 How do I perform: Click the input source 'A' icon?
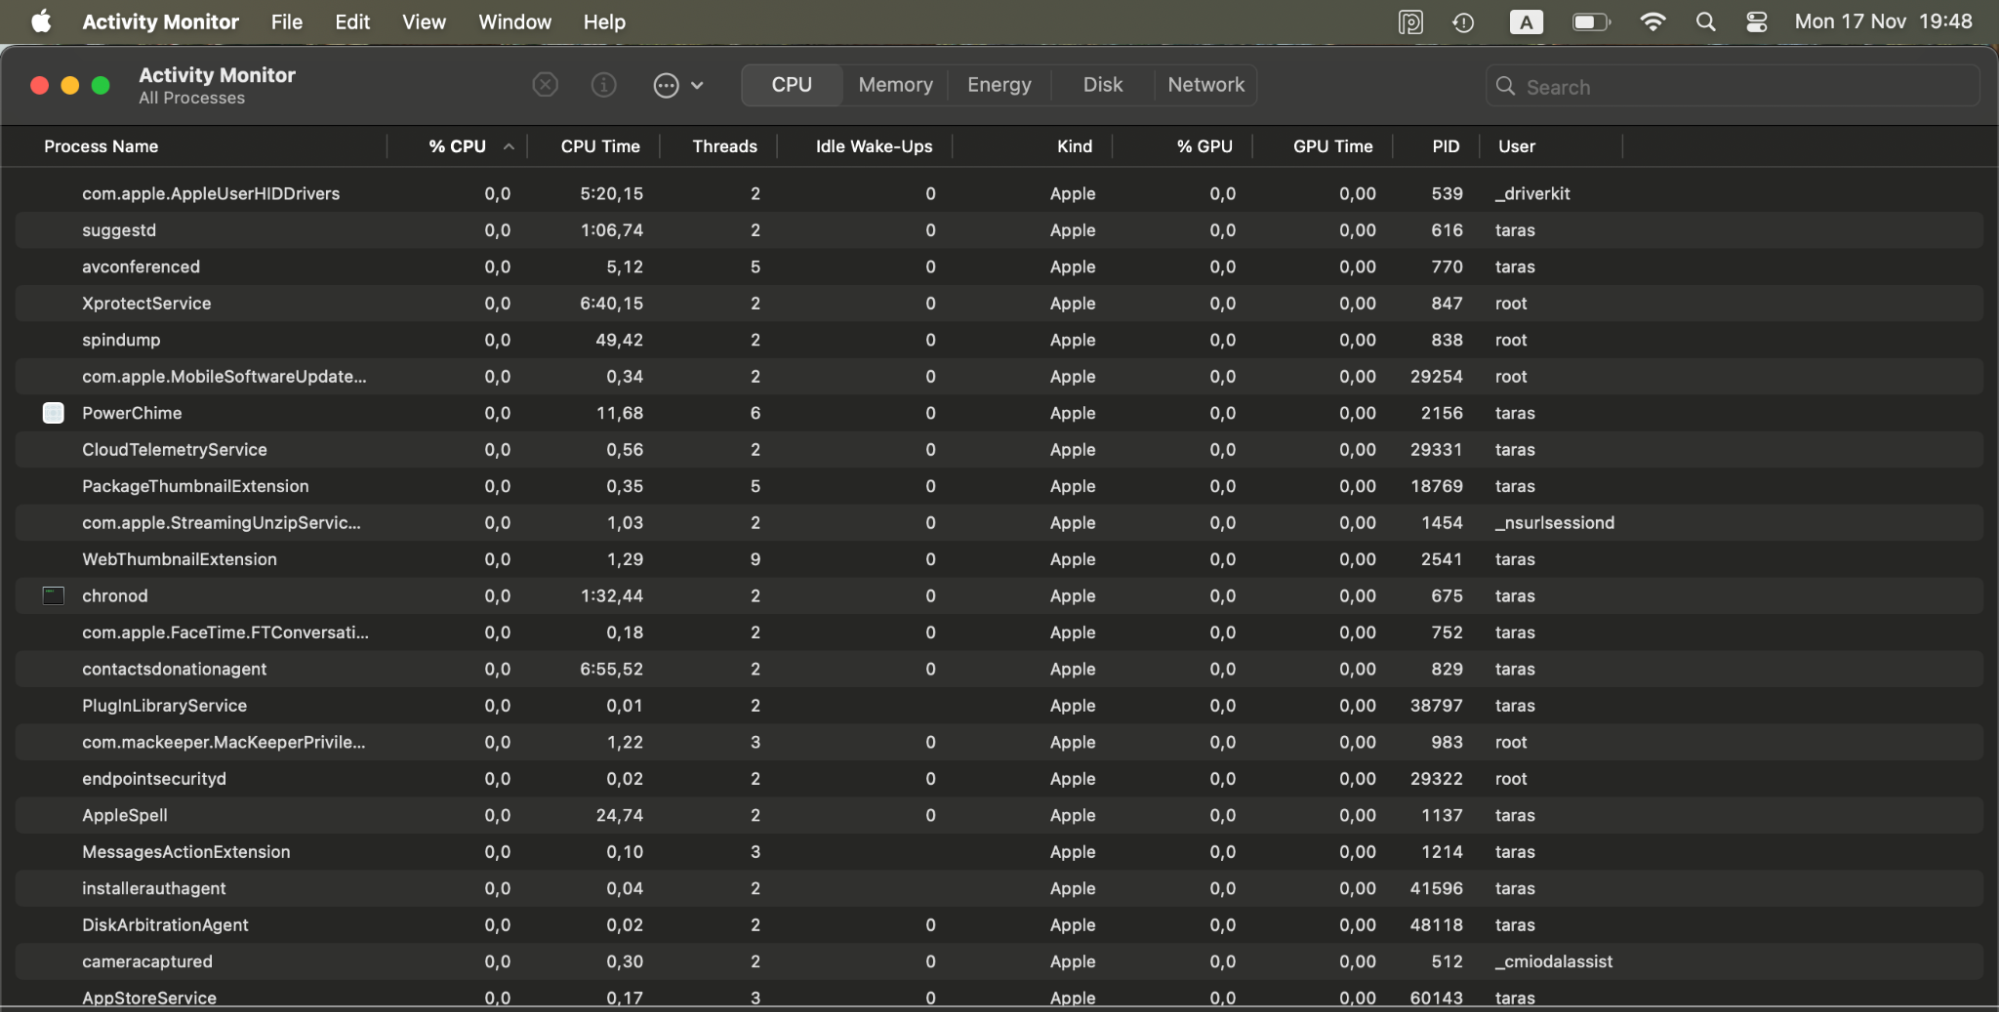[1526, 21]
